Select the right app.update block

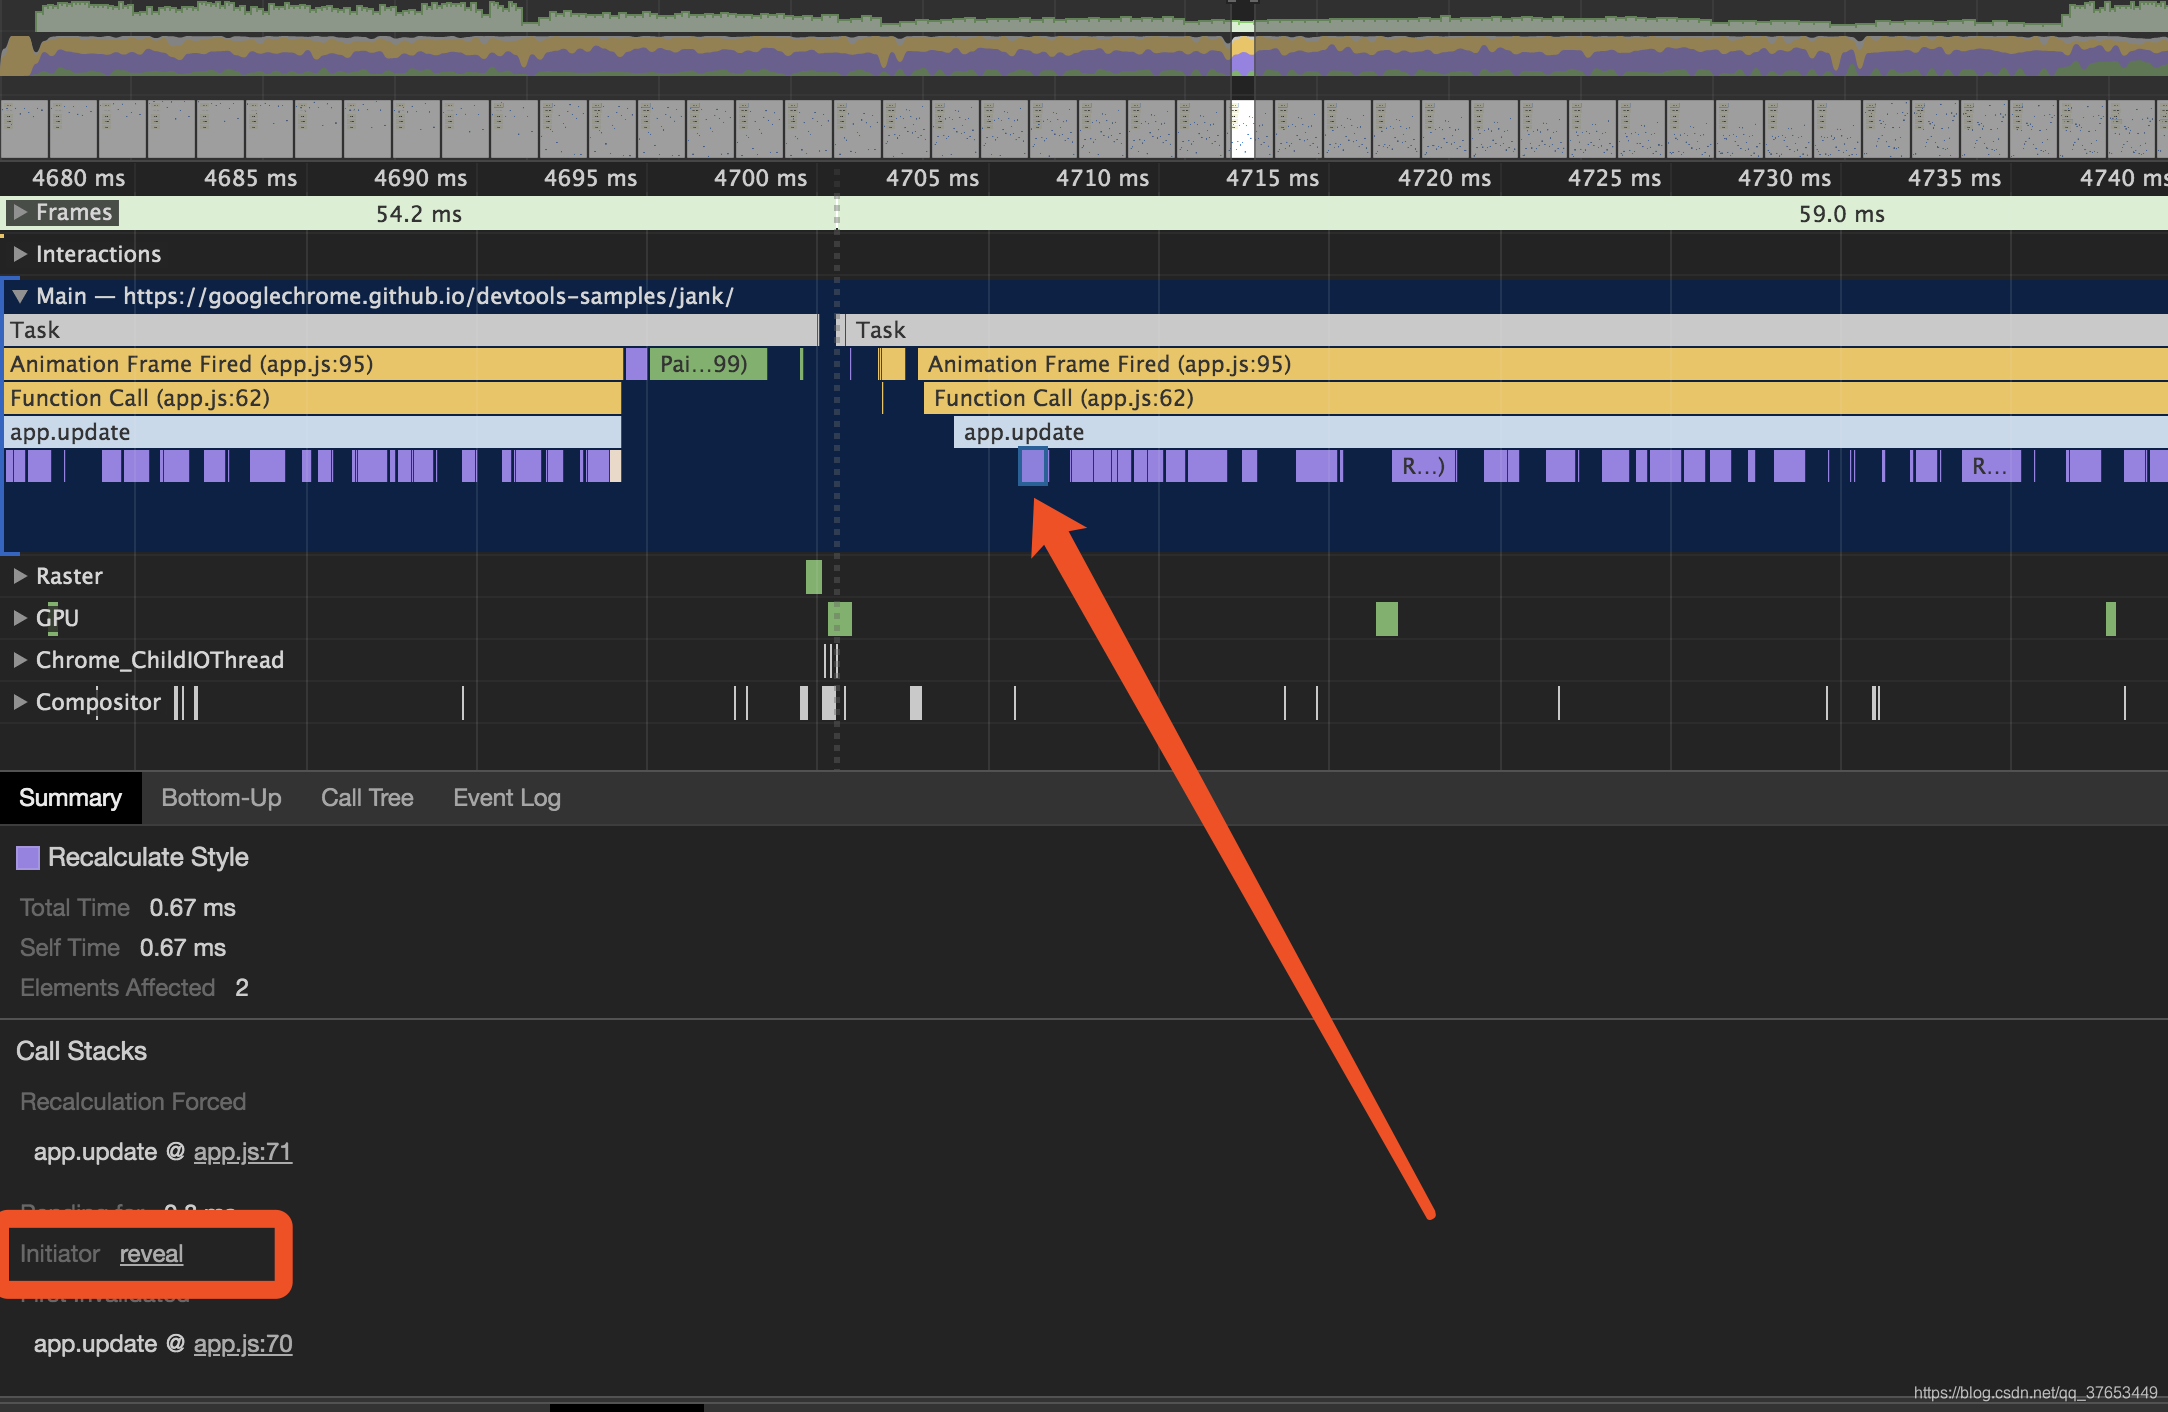coord(1561,432)
